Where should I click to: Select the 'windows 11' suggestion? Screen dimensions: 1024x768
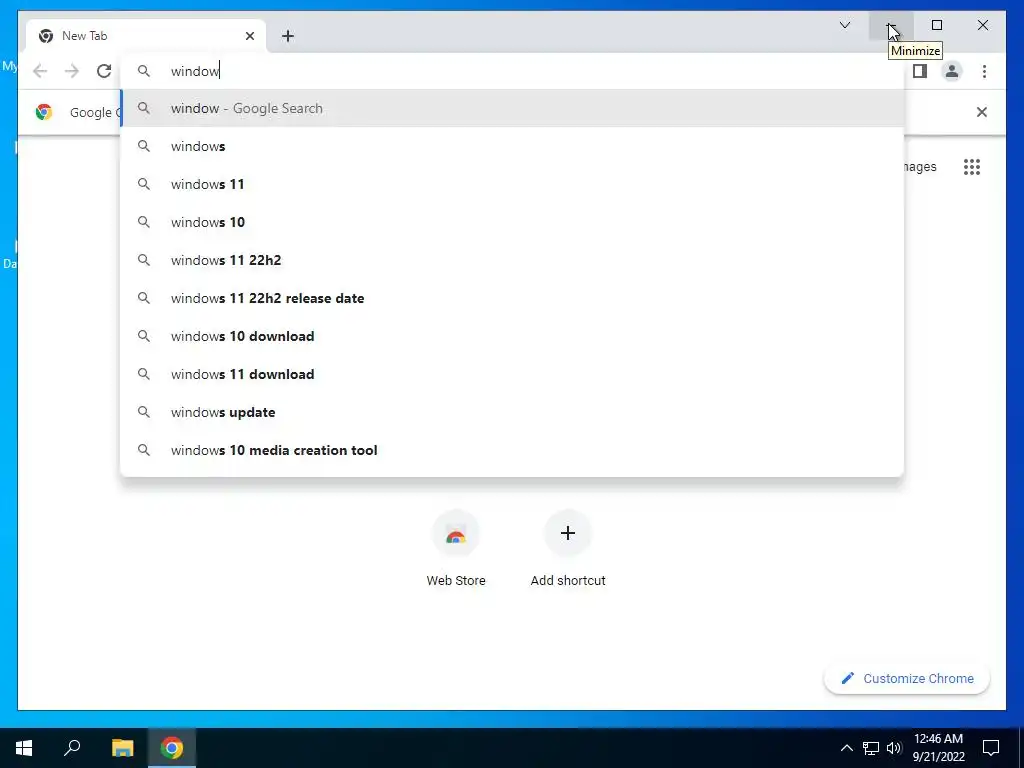pyautogui.click(x=513, y=184)
